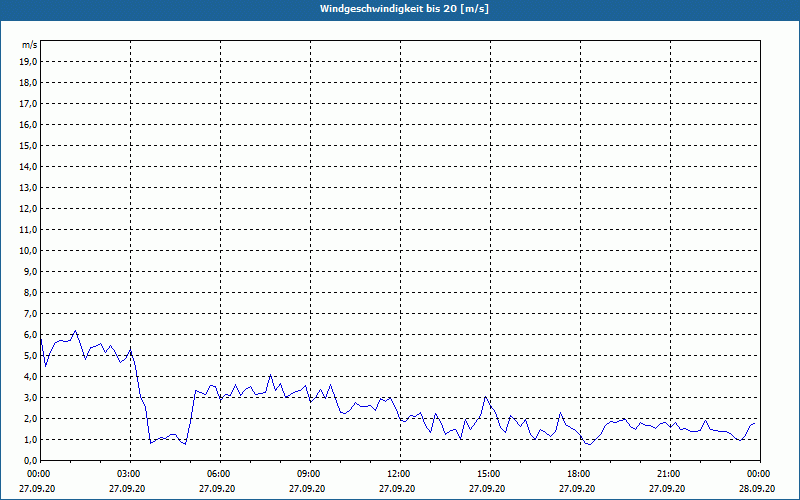Click the '1,0' y-axis label
Image resolution: width=800 pixels, height=500 pixels.
(x=30, y=440)
